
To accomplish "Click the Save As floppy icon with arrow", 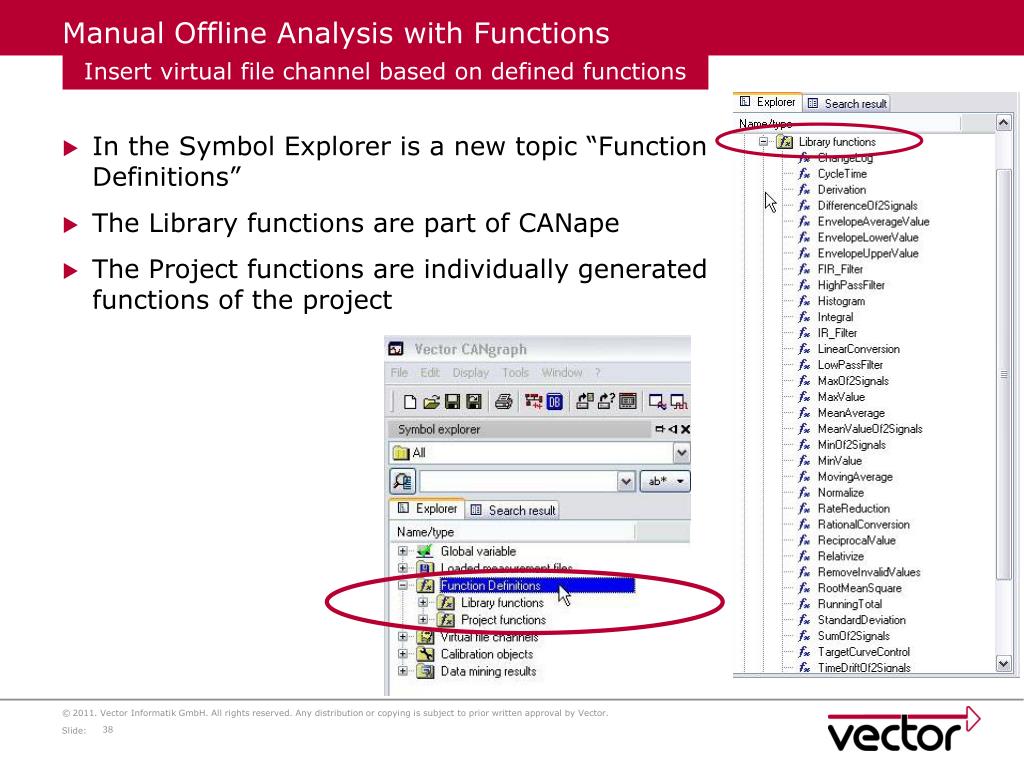I will click(473, 402).
